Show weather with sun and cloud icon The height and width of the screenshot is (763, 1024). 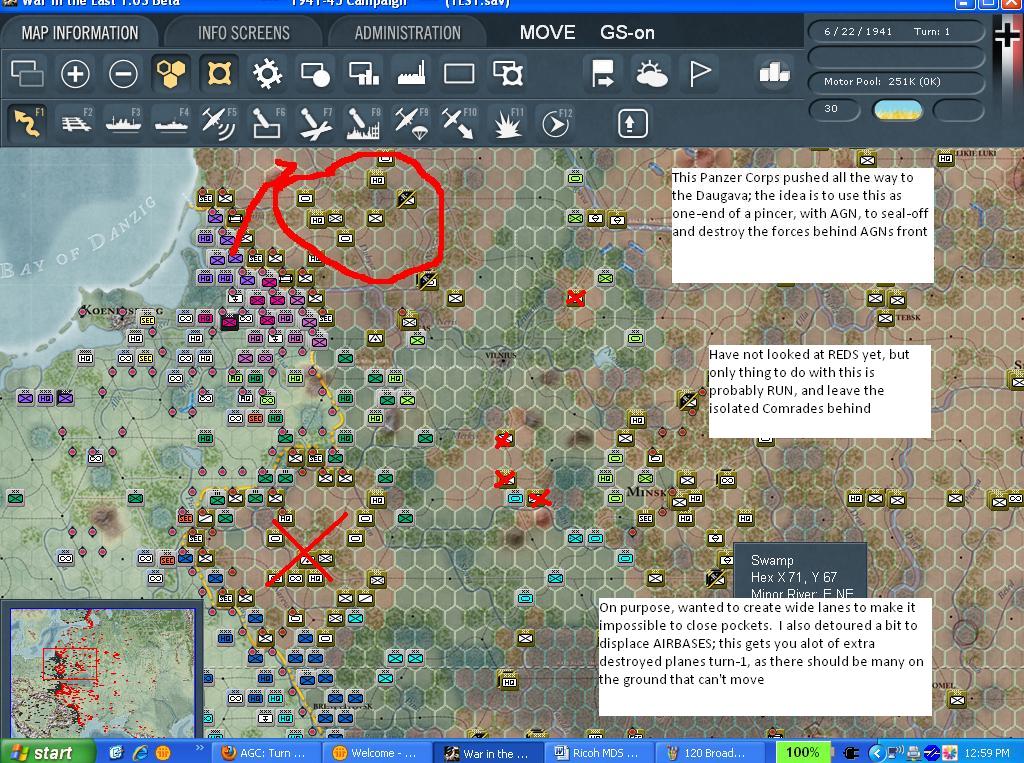click(651, 73)
